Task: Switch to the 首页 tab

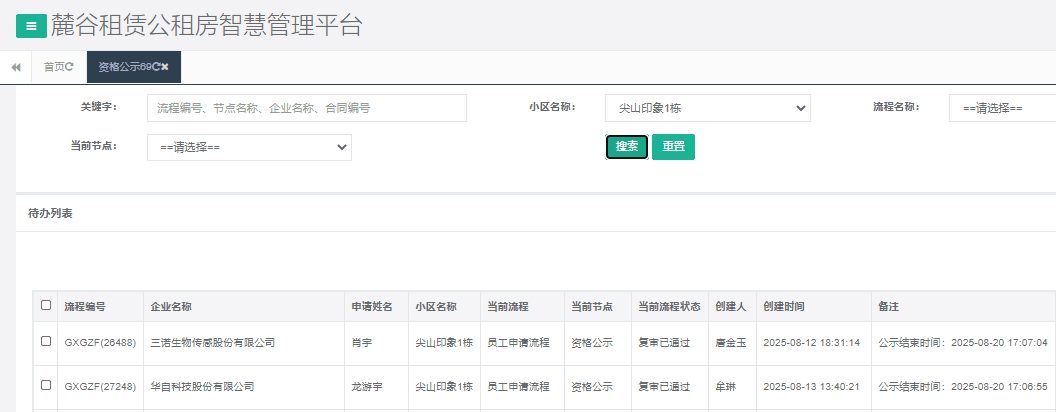Action: click(55, 67)
